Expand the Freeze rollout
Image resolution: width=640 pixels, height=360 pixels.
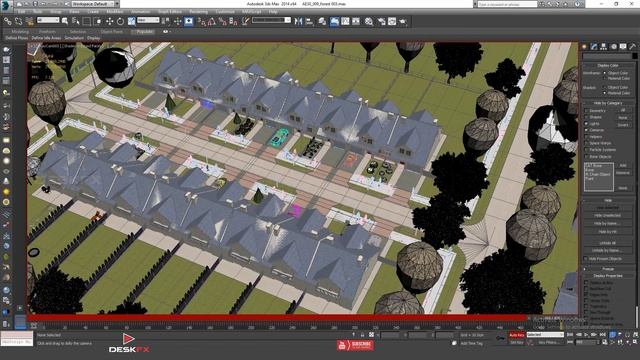pyautogui.click(x=608, y=269)
